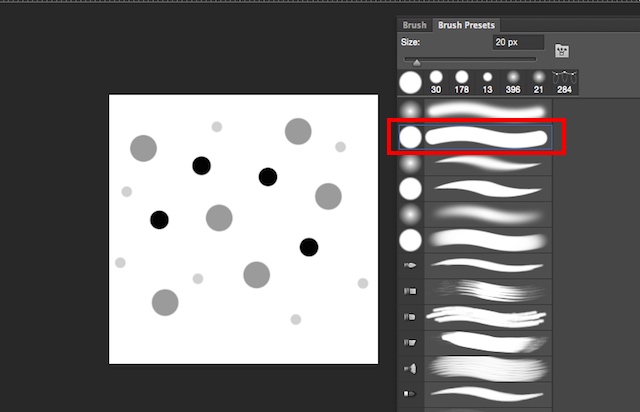Choose the soft round pressure size preset
This screenshot has height=412, width=640.
point(476,163)
